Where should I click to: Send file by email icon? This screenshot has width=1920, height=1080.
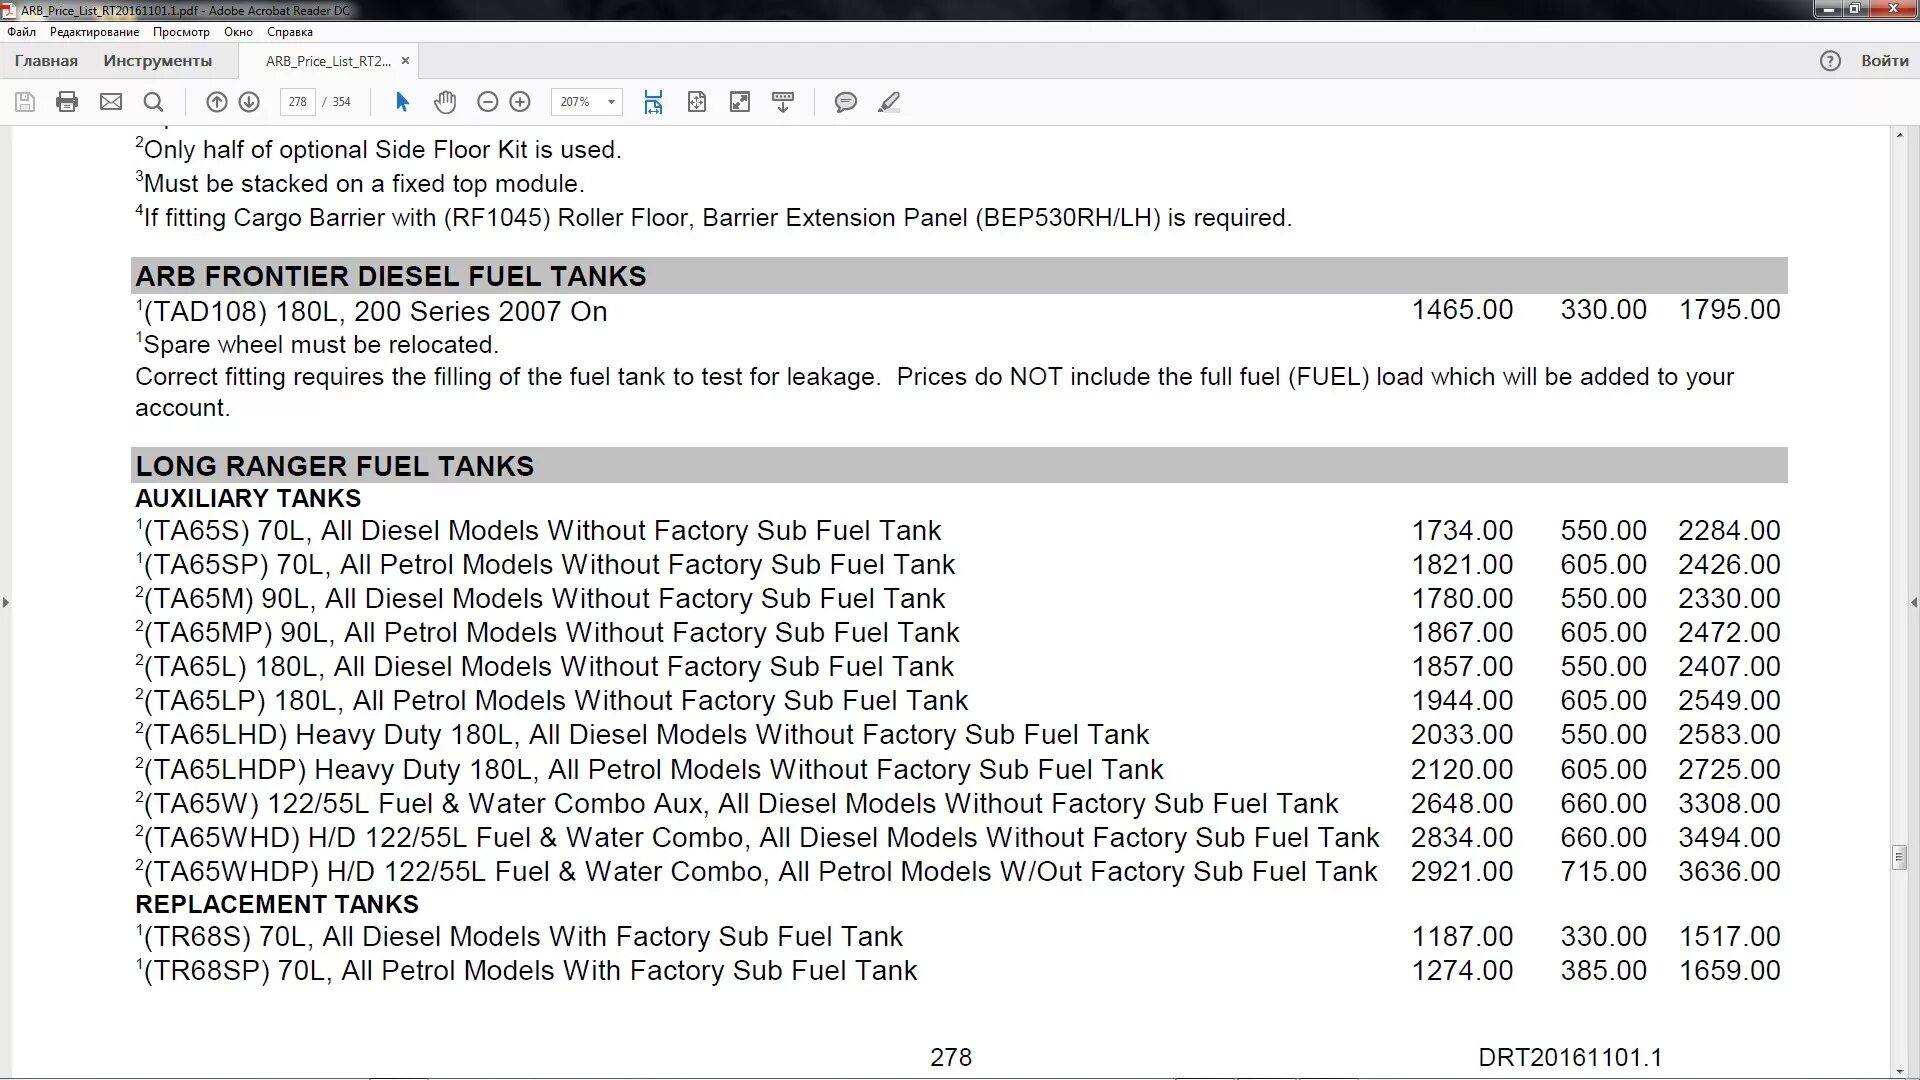[x=111, y=102]
